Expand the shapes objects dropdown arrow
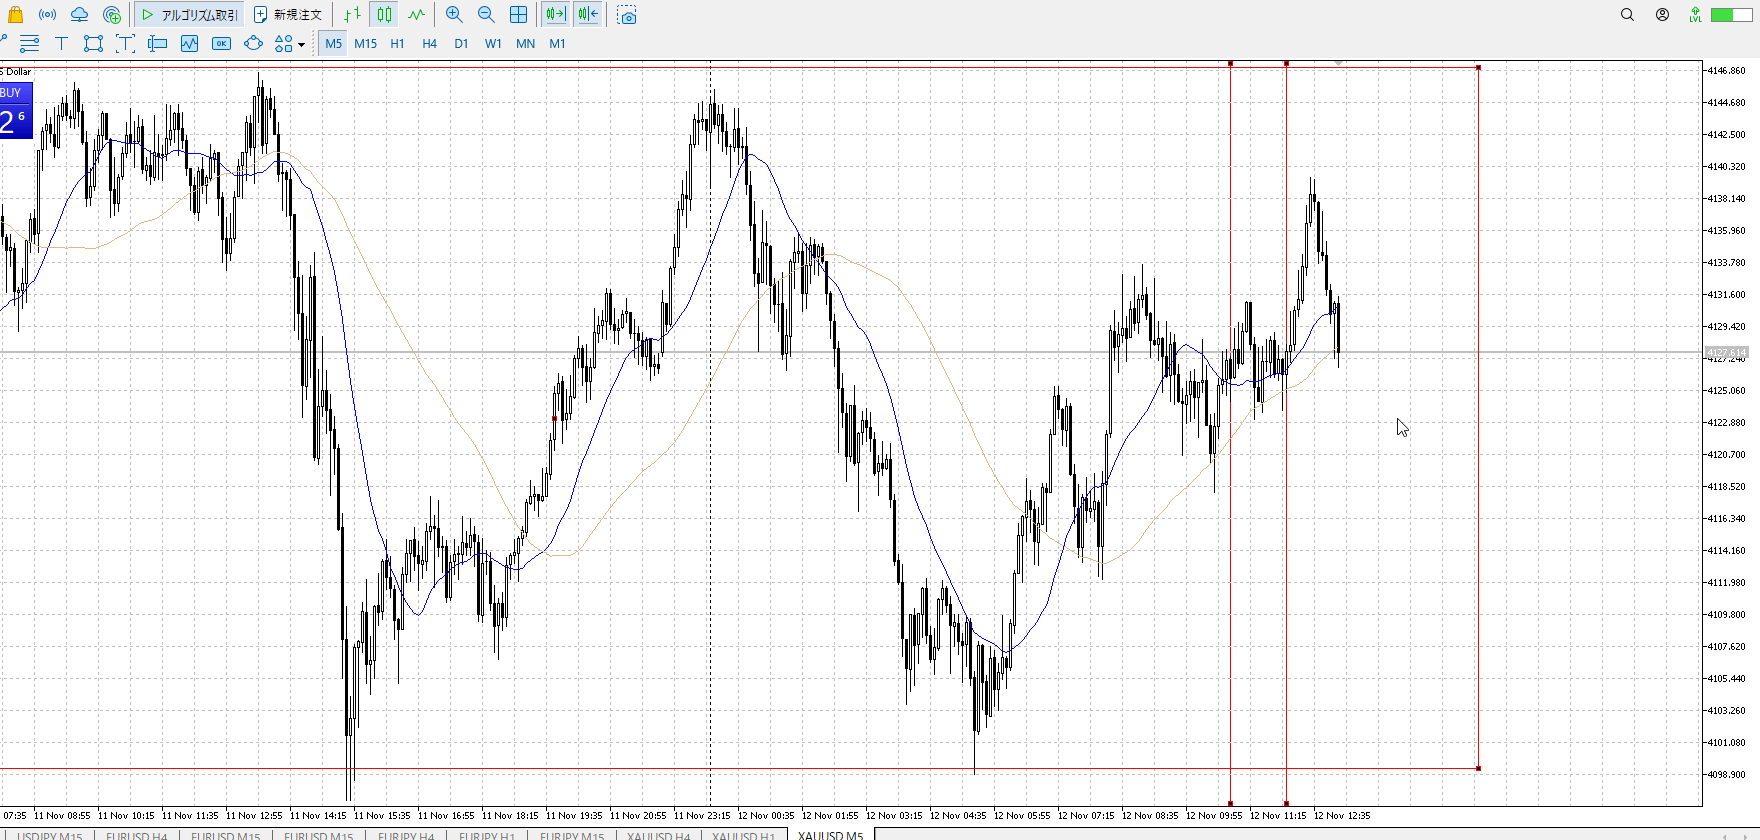 pos(301,44)
